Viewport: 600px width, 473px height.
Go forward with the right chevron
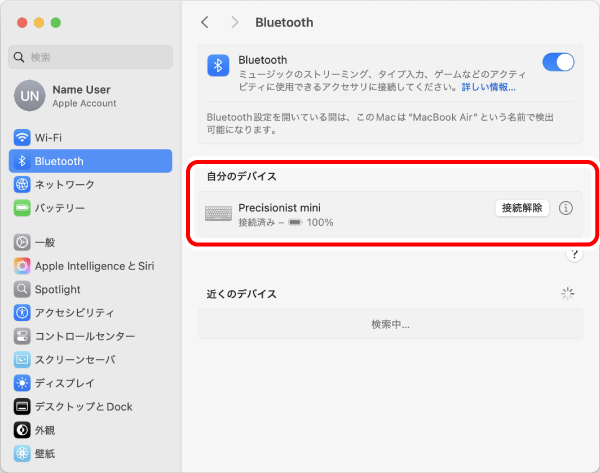pos(235,23)
